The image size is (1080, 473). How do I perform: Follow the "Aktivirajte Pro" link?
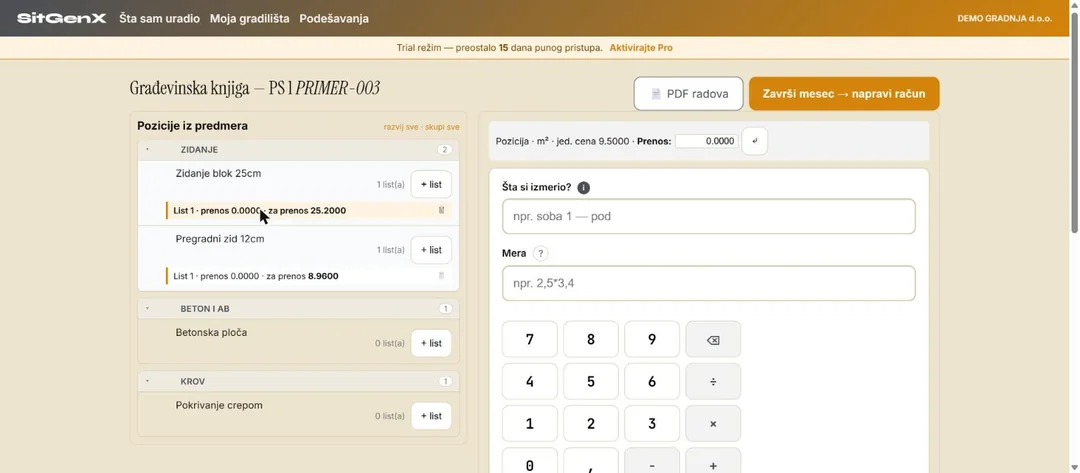[641, 48]
